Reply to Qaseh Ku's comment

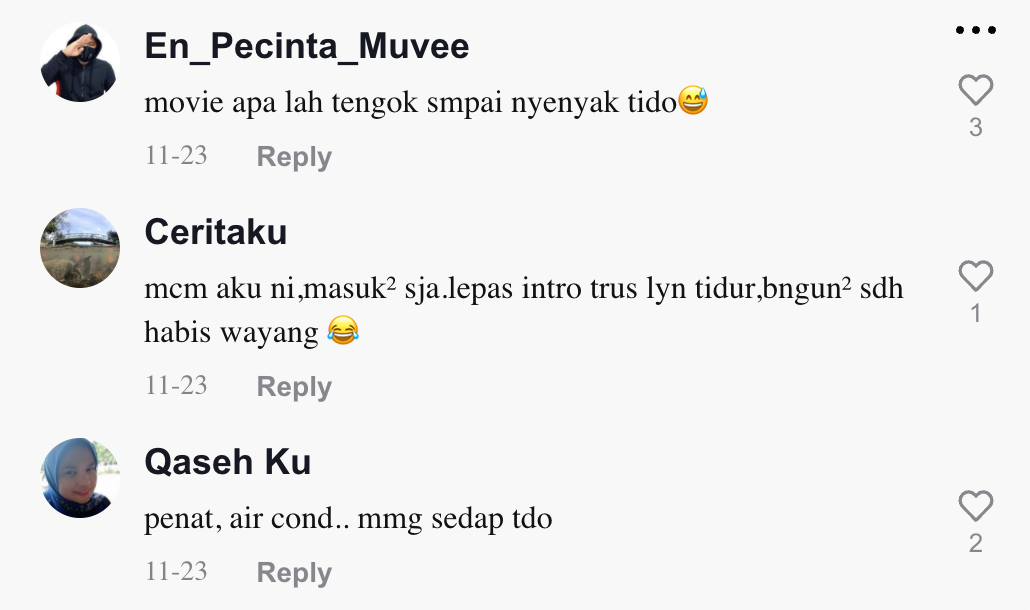[294, 573]
